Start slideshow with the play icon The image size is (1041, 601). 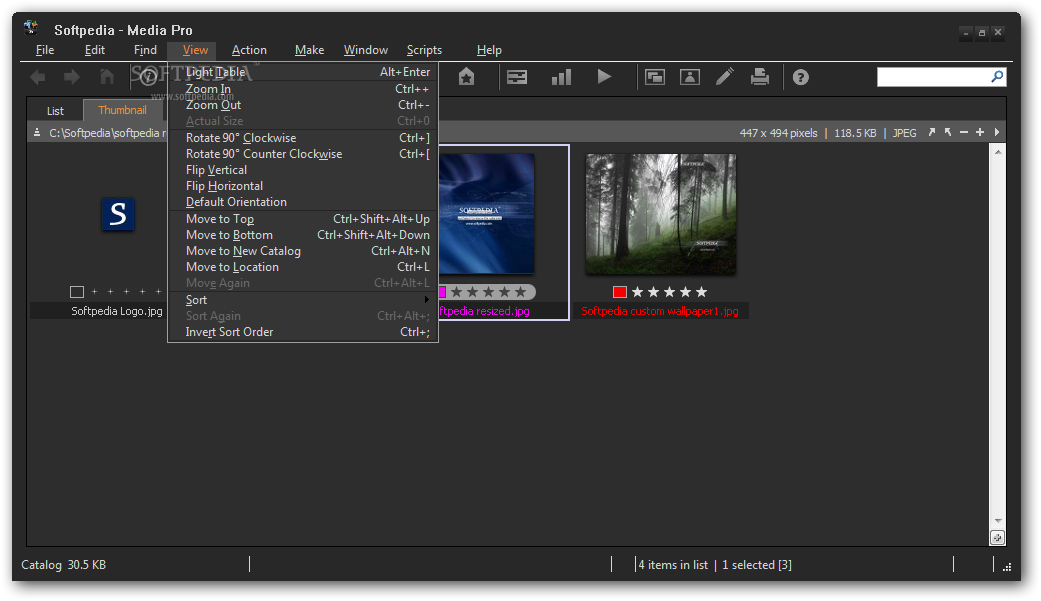point(604,77)
